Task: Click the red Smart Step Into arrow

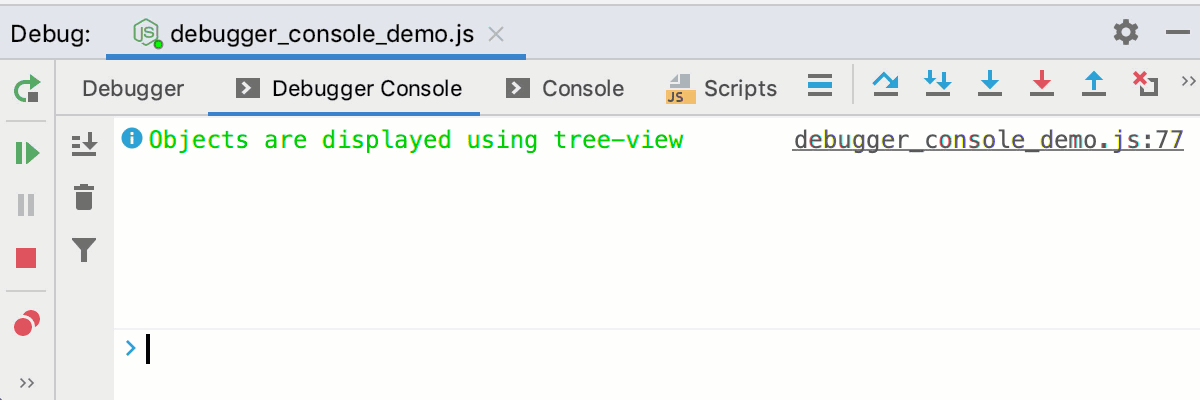Action: [x=1042, y=84]
